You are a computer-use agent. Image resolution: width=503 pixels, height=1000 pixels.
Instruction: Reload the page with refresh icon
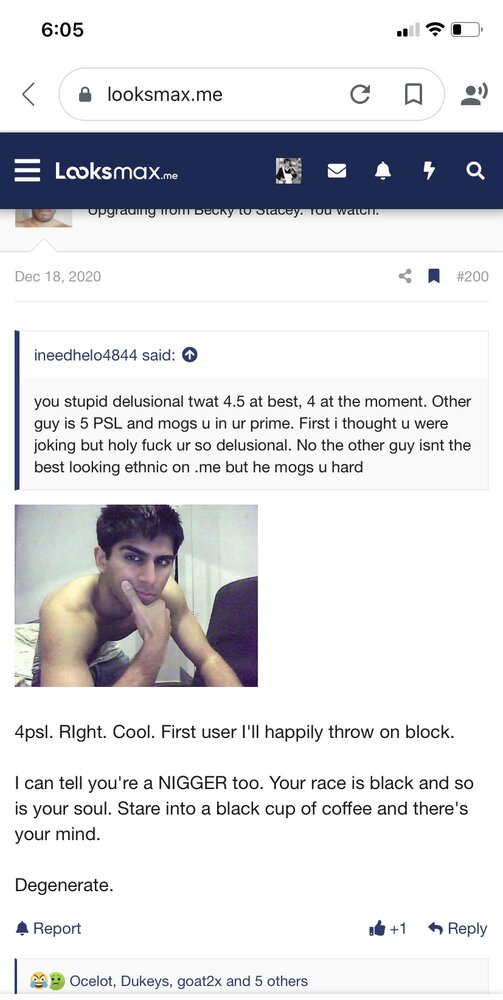[360, 94]
